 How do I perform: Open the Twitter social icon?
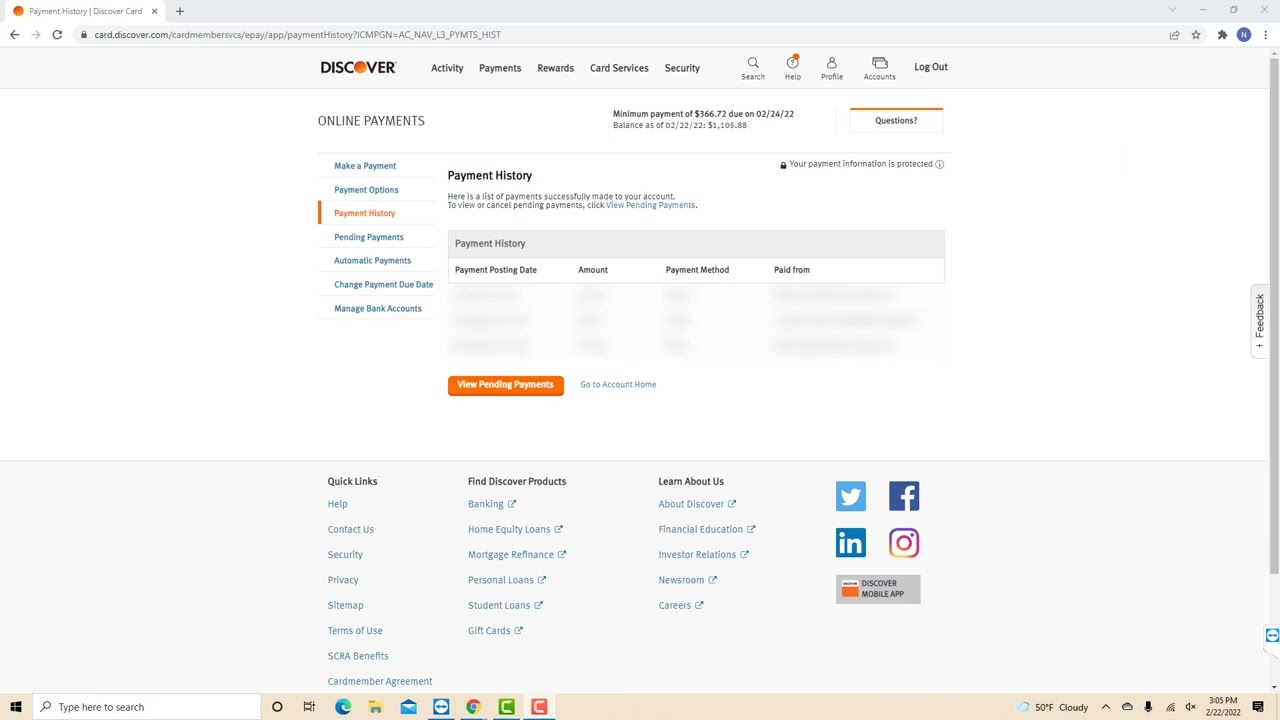tap(851, 497)
